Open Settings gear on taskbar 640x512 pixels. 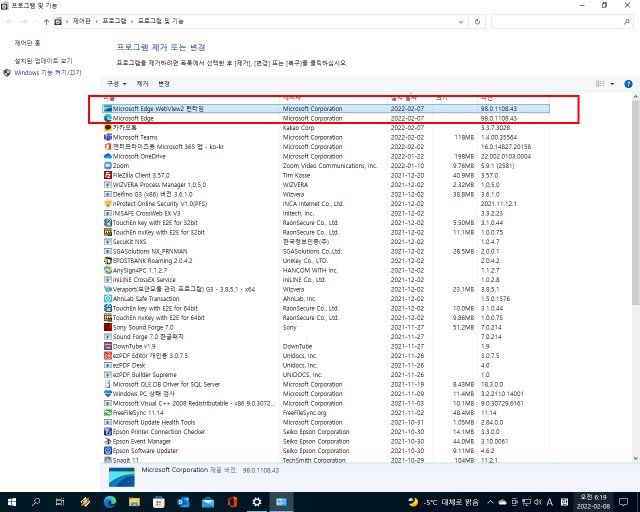coord(256,502)
